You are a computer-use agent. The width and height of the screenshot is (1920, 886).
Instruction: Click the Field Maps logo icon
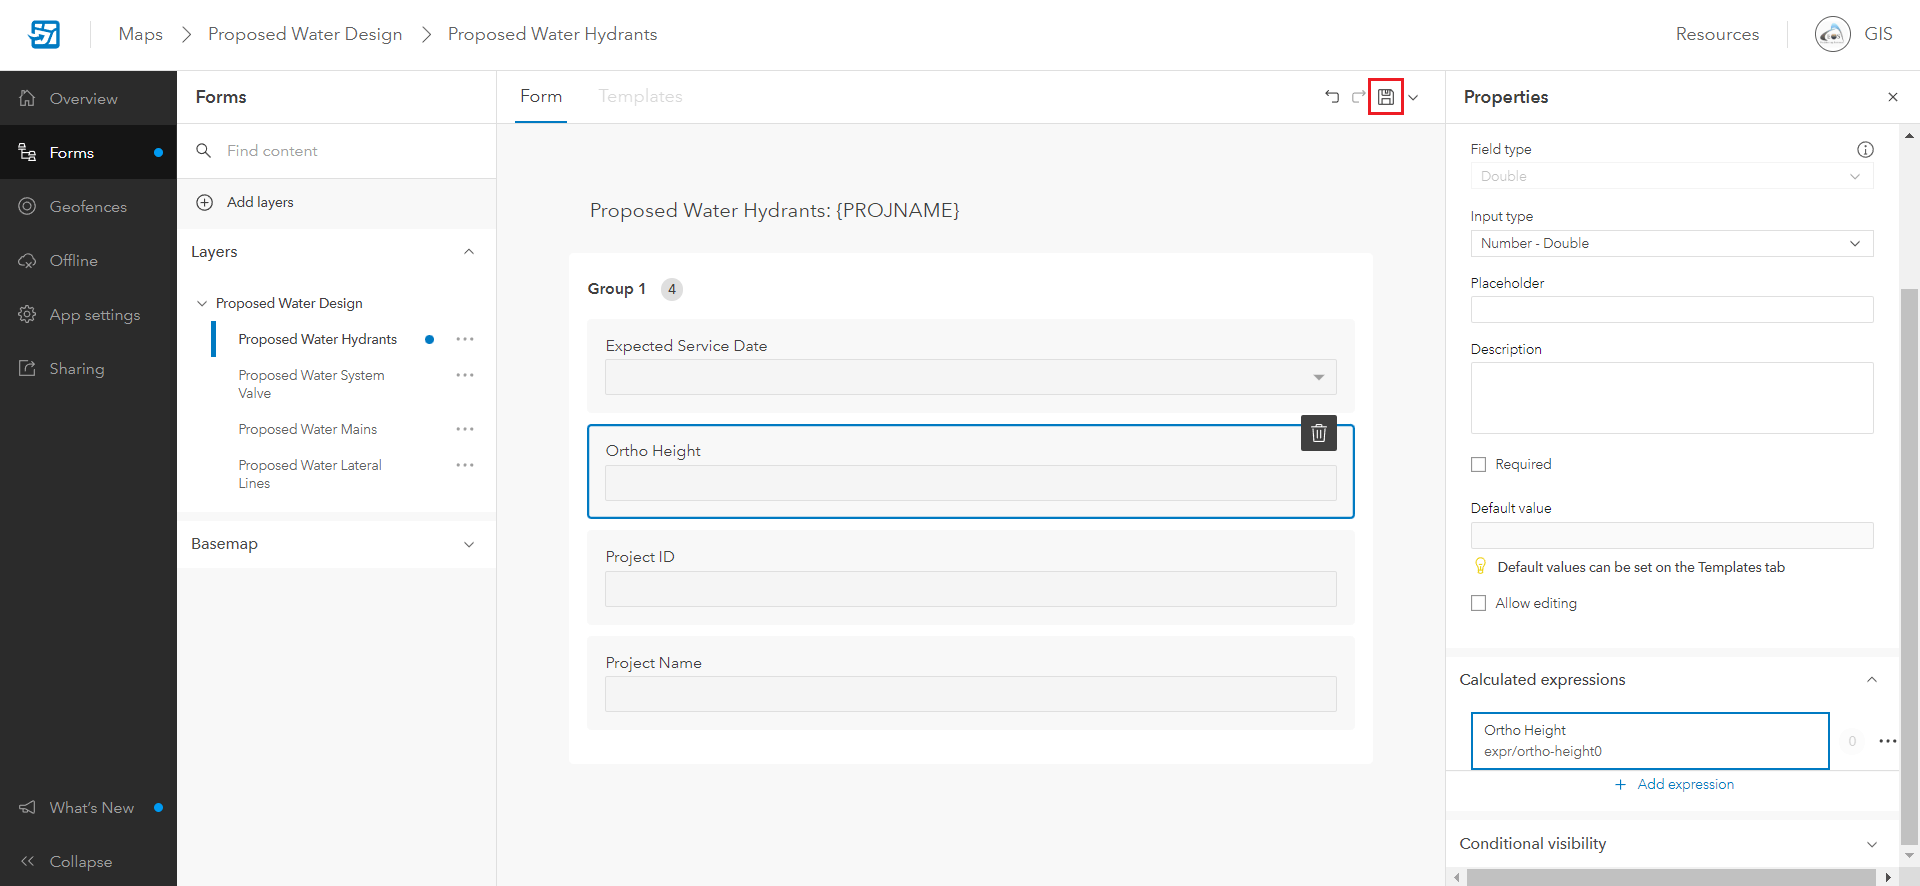coord(44,34)
